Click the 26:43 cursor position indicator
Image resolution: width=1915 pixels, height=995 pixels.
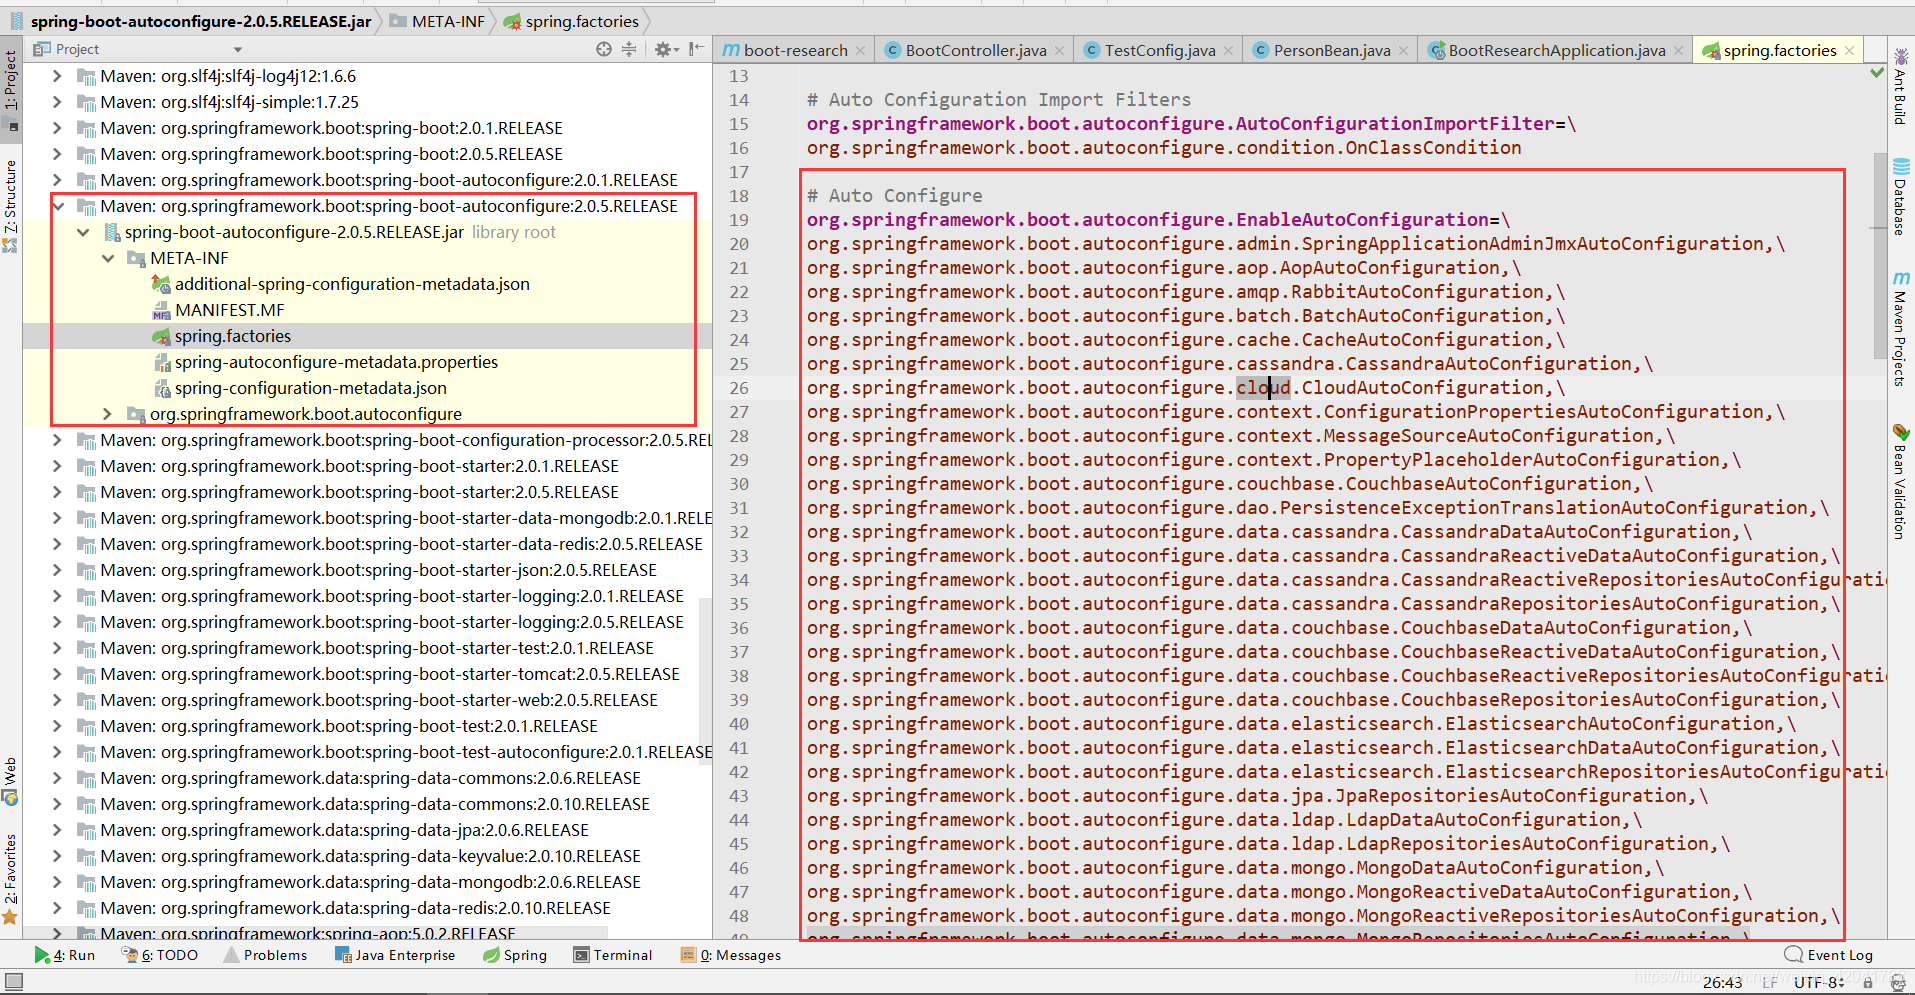(x=1722, y=982)
